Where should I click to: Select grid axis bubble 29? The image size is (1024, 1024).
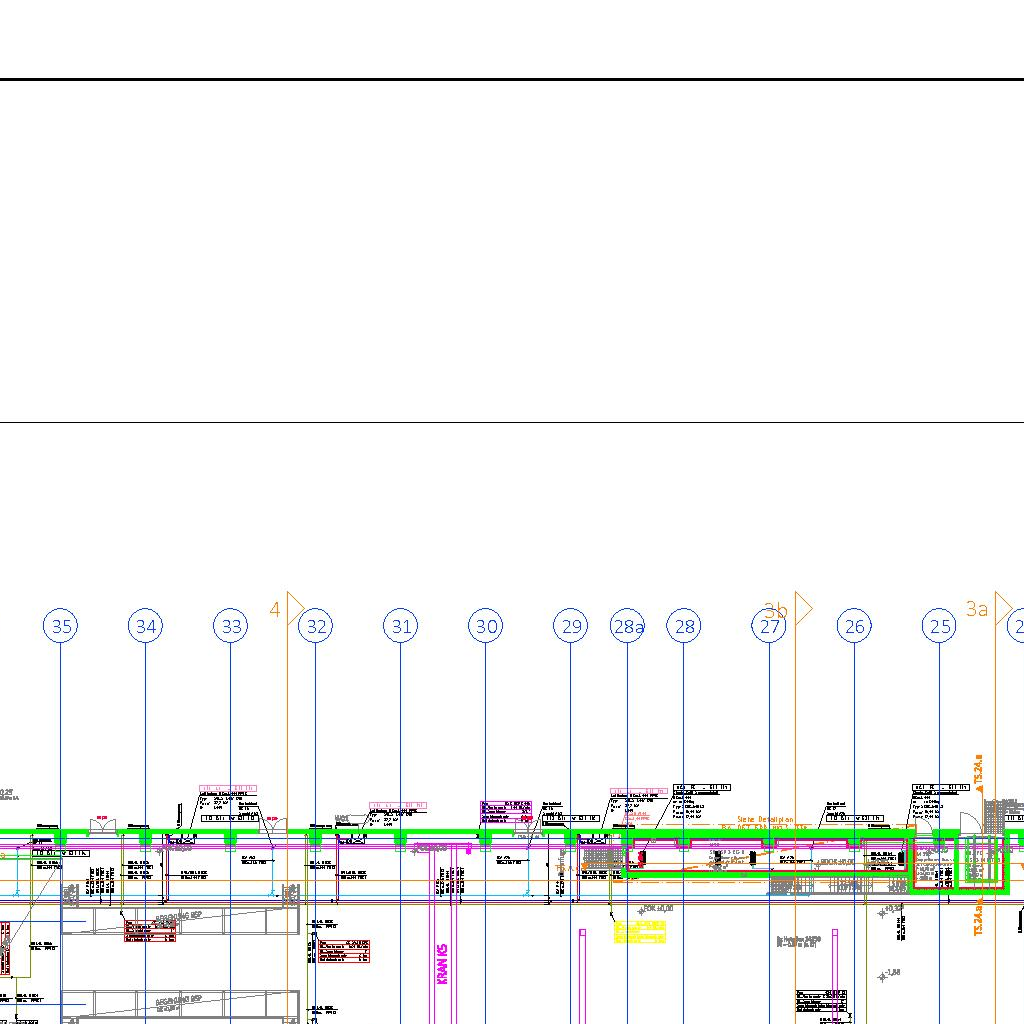pos(571,626)
